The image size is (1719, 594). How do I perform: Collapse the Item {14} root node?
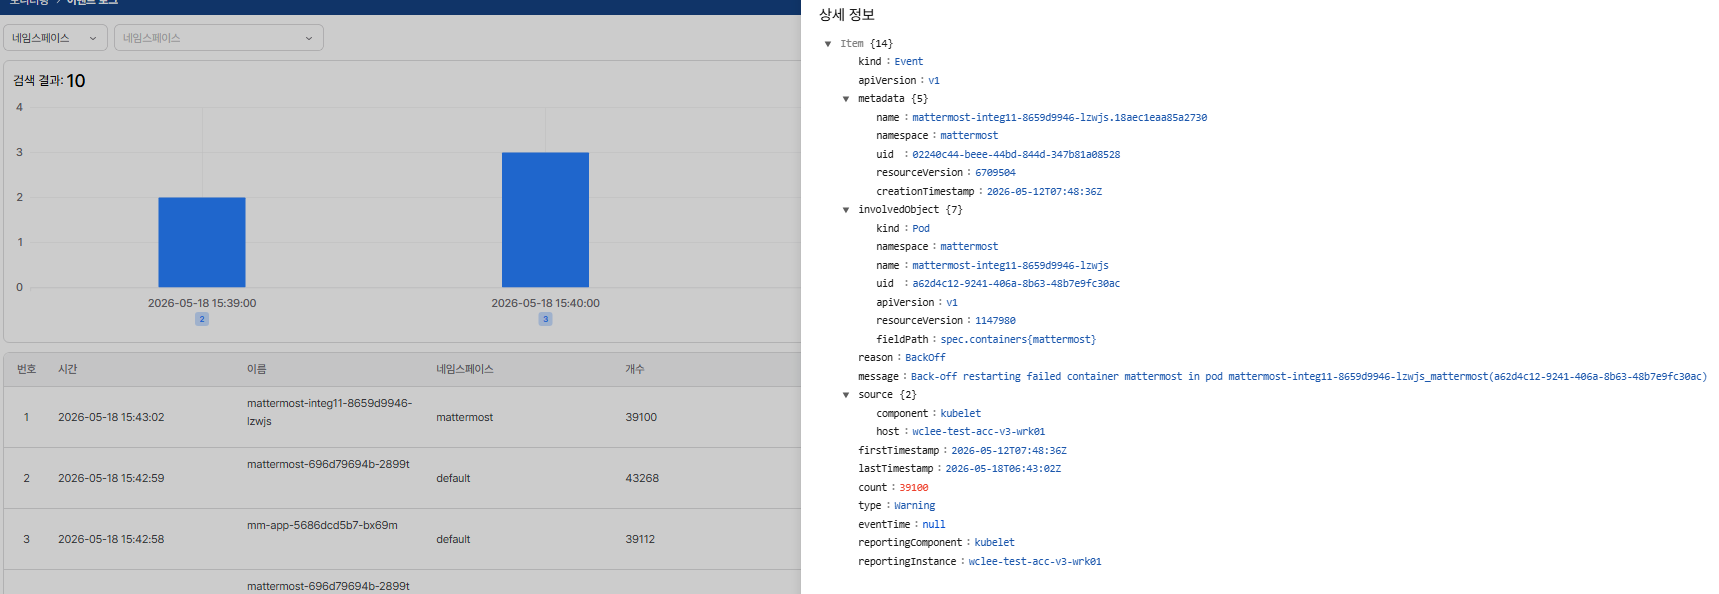click(x=828, y=44)
